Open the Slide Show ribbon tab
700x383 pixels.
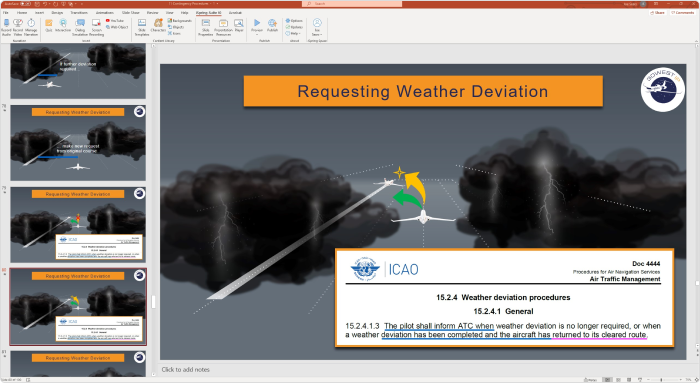pyautogui.click(x=131, y=12)
